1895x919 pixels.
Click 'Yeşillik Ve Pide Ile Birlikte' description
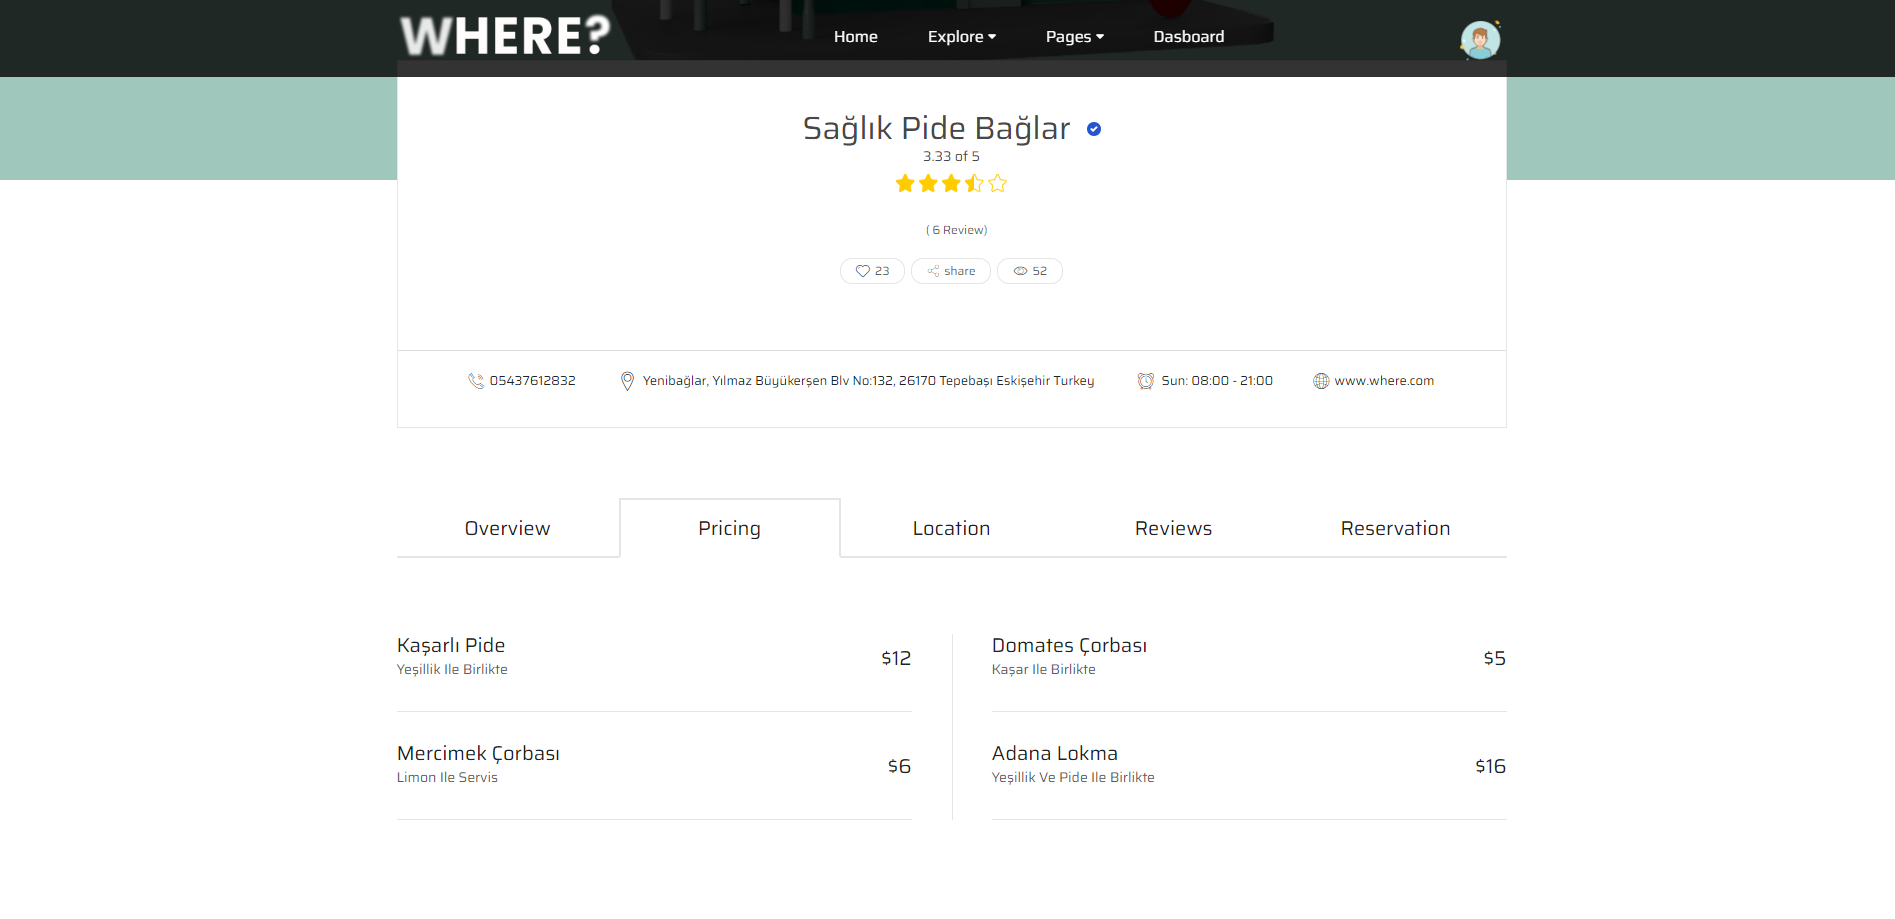tap(1073, 778)
